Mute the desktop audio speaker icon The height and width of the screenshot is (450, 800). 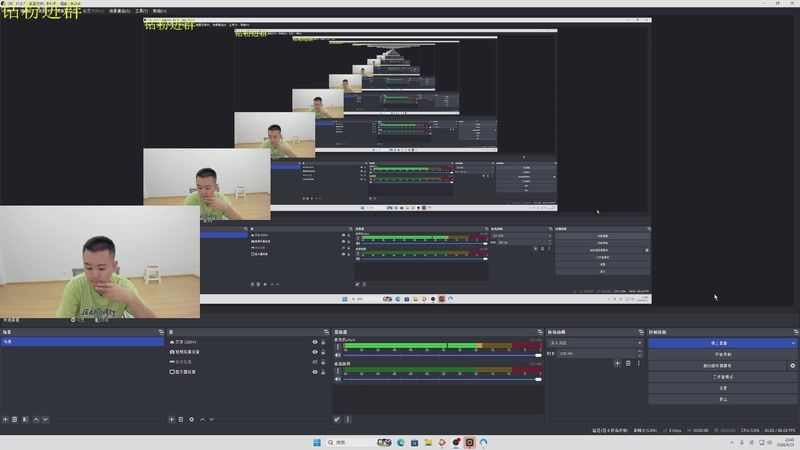pyautogui.click(x=338, y=379)
